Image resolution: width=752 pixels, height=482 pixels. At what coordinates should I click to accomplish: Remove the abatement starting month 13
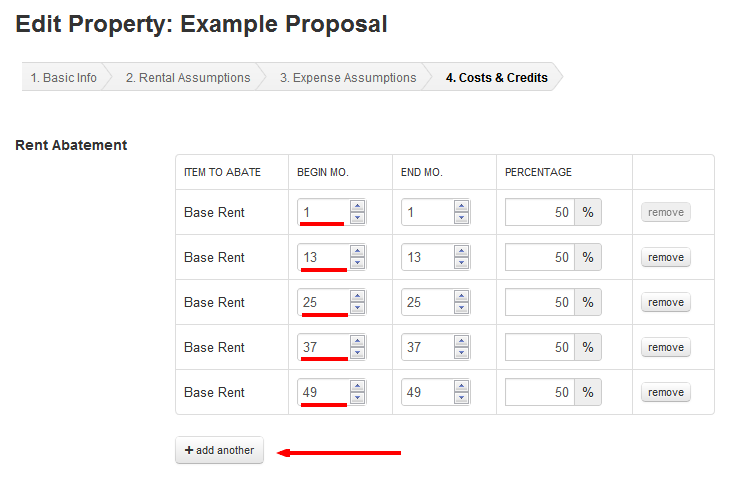pos(665,257)
